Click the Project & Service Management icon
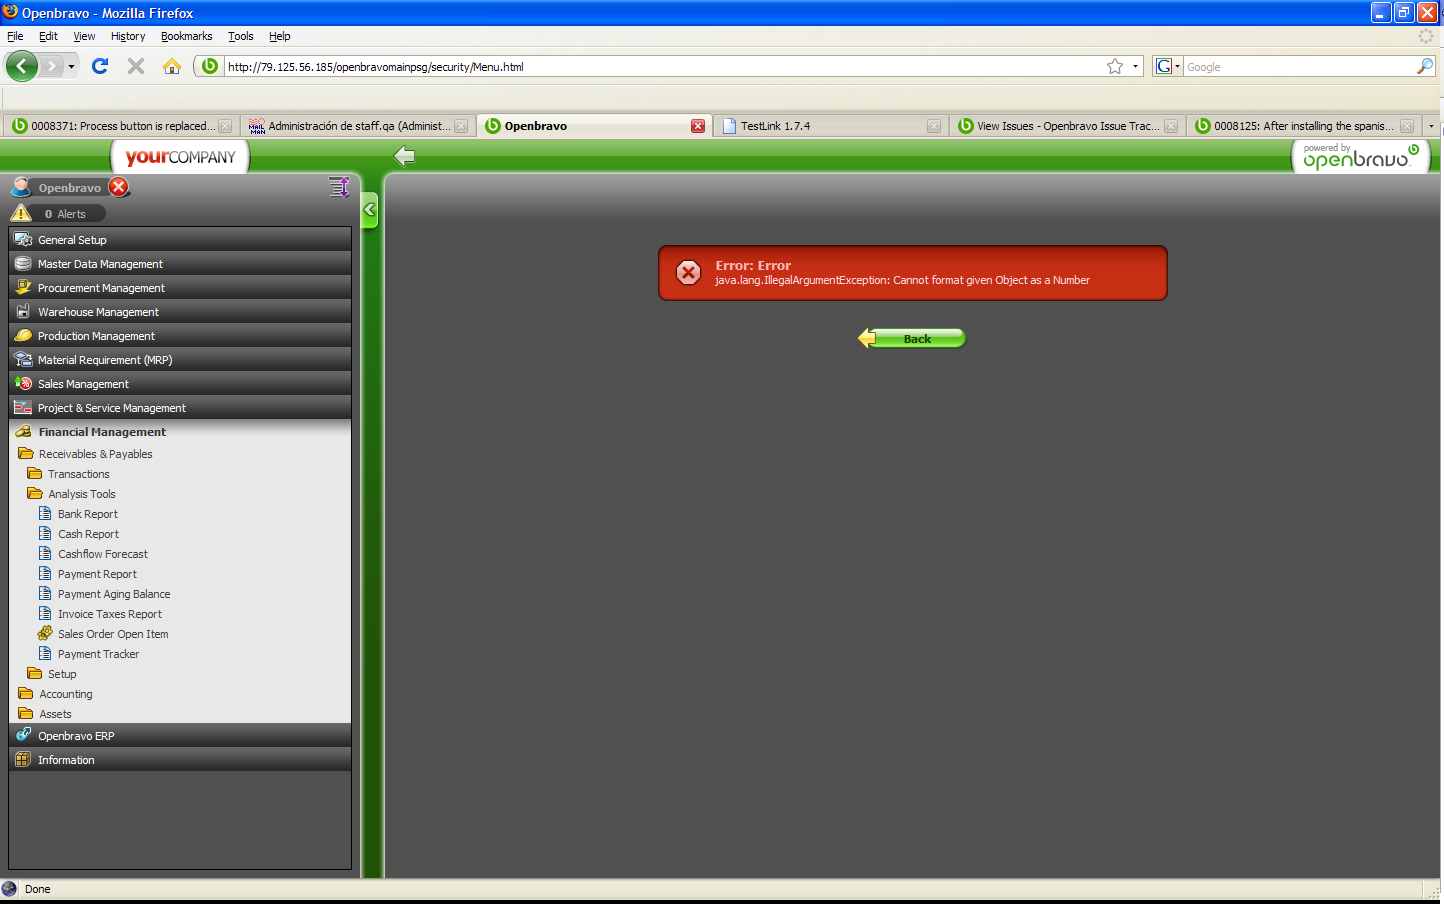 point(23,408)
